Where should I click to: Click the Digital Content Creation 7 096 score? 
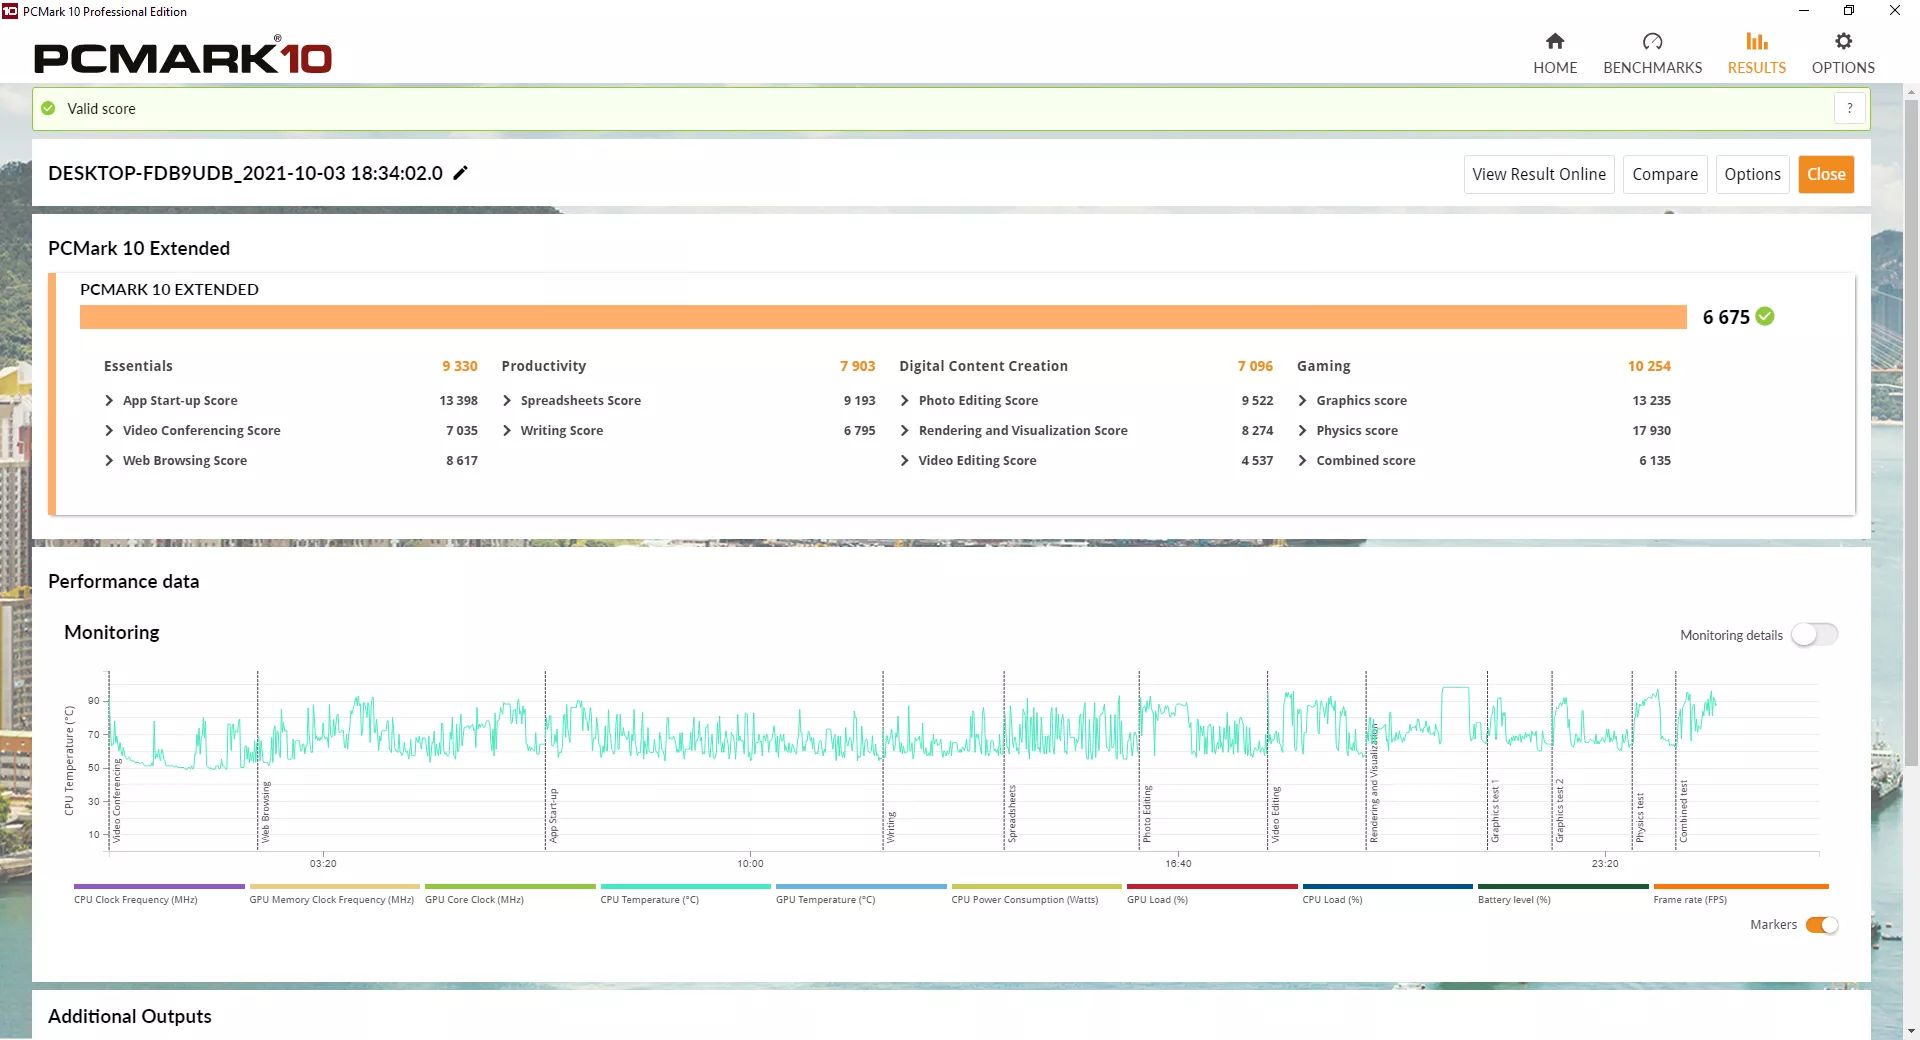pyautogui.click(x=1255, y=366)
